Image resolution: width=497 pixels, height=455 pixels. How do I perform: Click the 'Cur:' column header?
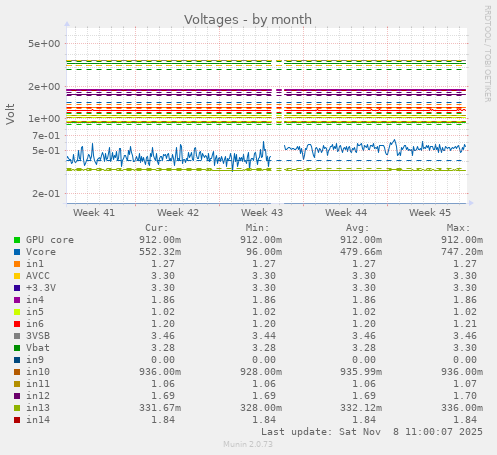click(x=157, y=228)
